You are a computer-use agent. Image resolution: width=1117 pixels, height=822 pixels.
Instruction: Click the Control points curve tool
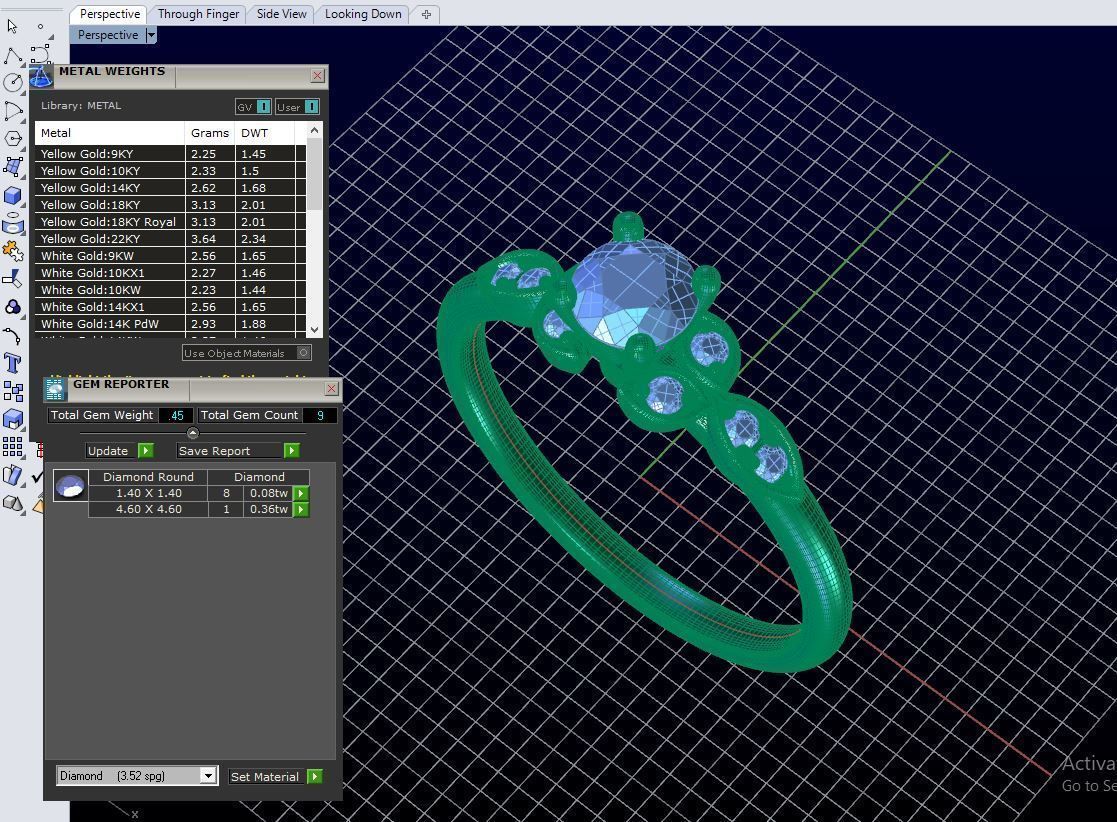pyautogui.click(x=41, y=53)
